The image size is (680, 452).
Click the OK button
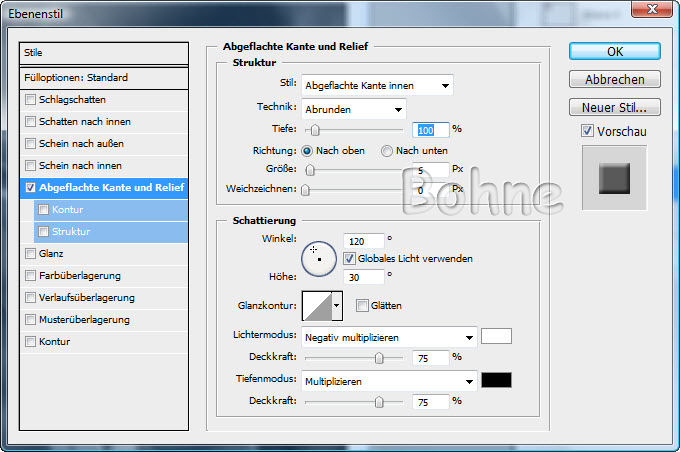(614, 51)
